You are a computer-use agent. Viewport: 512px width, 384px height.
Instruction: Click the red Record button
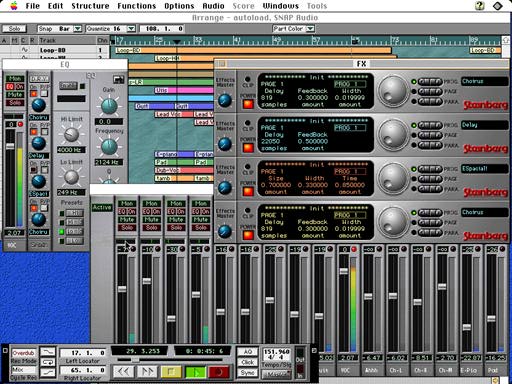click(219, 371)
